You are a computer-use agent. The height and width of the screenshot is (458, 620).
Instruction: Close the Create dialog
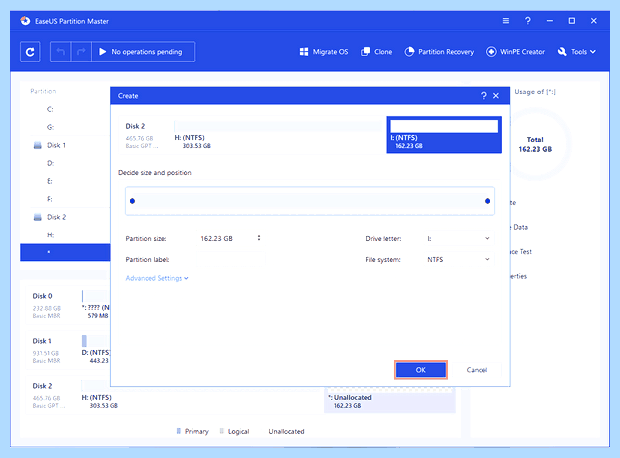click(496, 96)
